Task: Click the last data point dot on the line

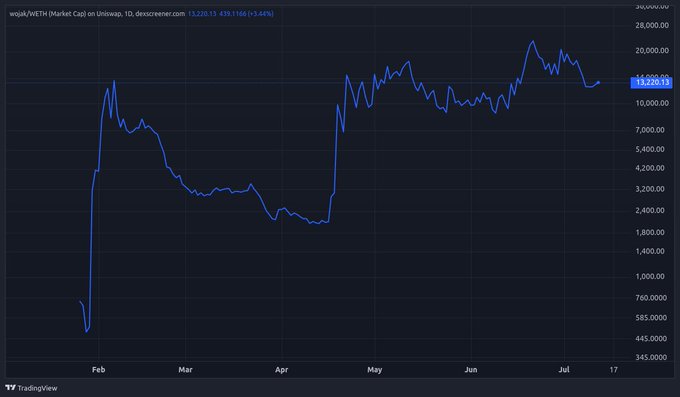Action: 598,82
